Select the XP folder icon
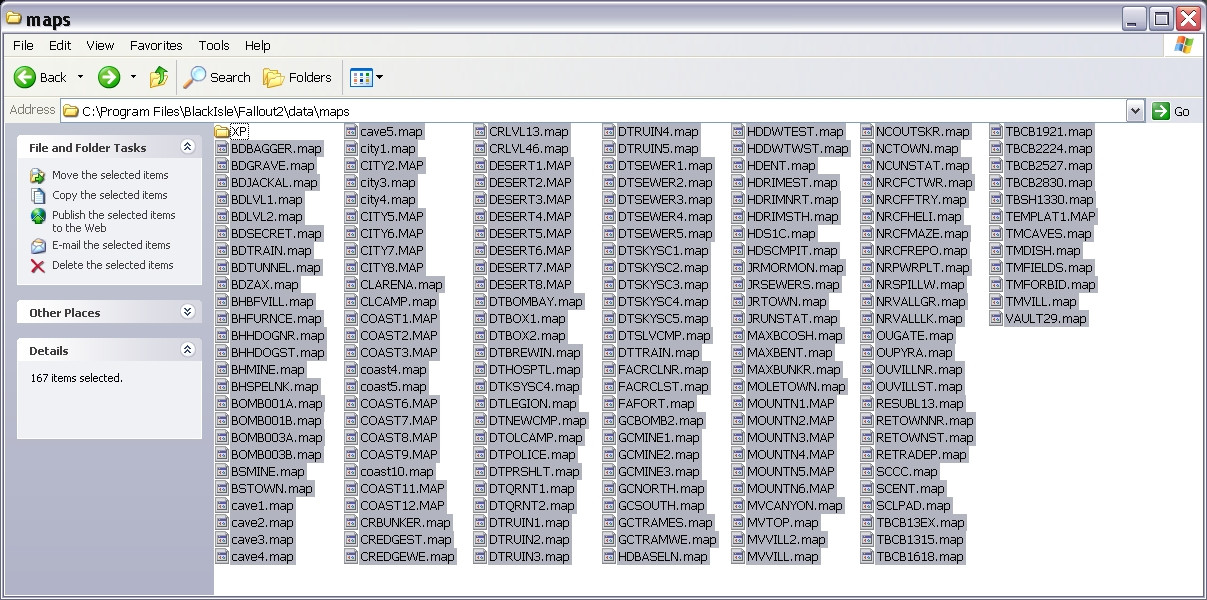Image resolution: width=1207 pixels, height=600 pixels. tap(222, 132)
